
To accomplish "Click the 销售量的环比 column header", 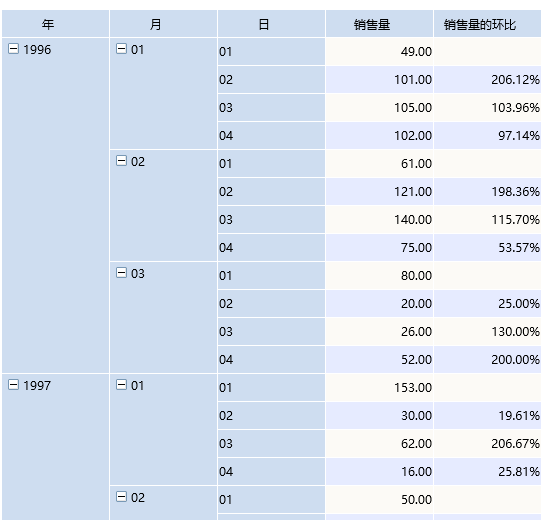I will 488,24.
